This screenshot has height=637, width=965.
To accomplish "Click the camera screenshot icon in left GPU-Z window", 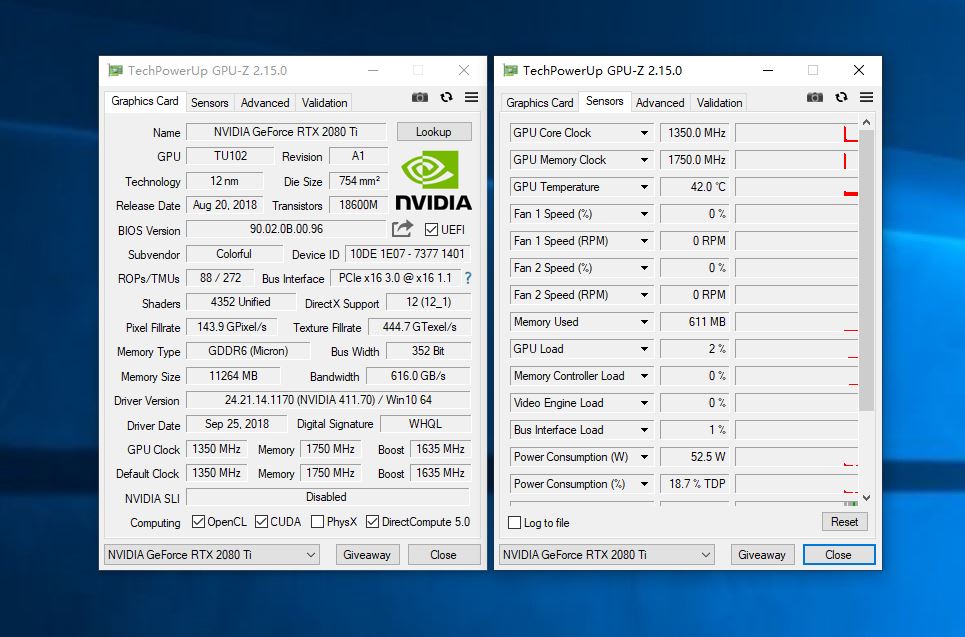I will (x=420, y=97).
